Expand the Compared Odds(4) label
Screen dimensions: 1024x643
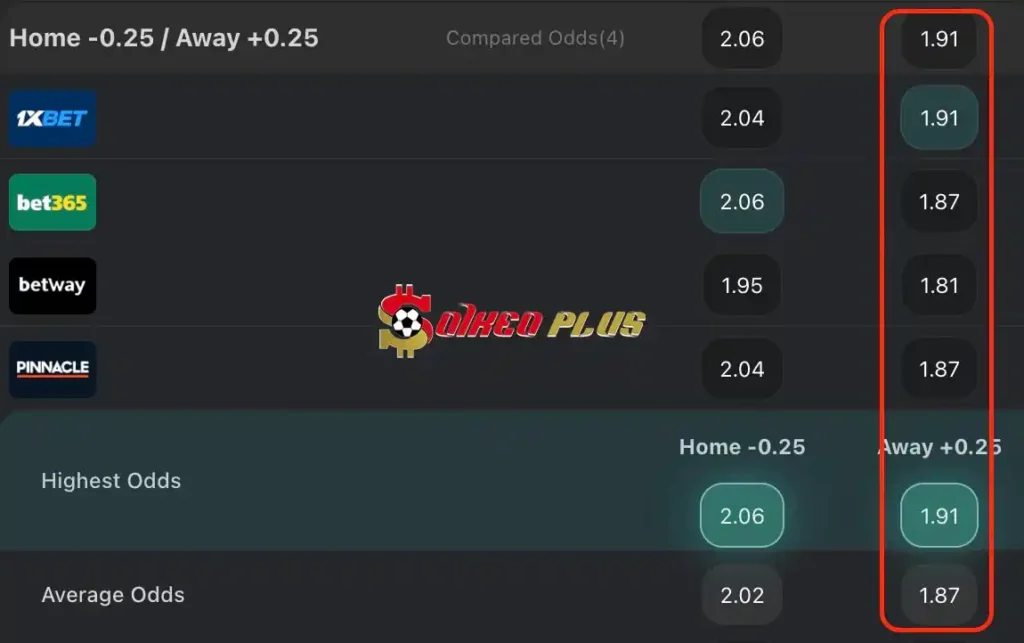click(x=535, y=39)
